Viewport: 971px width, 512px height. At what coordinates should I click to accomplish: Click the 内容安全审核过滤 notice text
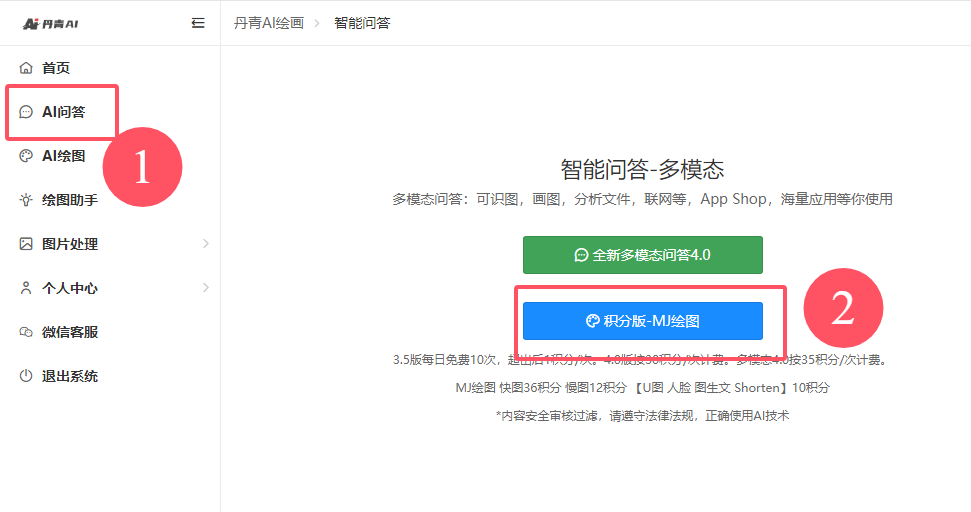(642, 415)
